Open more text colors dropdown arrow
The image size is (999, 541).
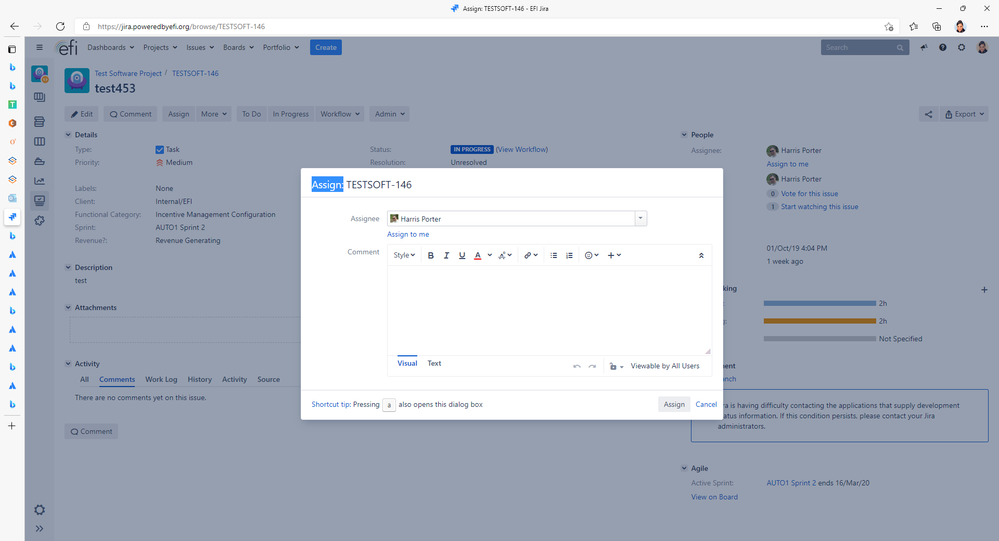[489, 256]
